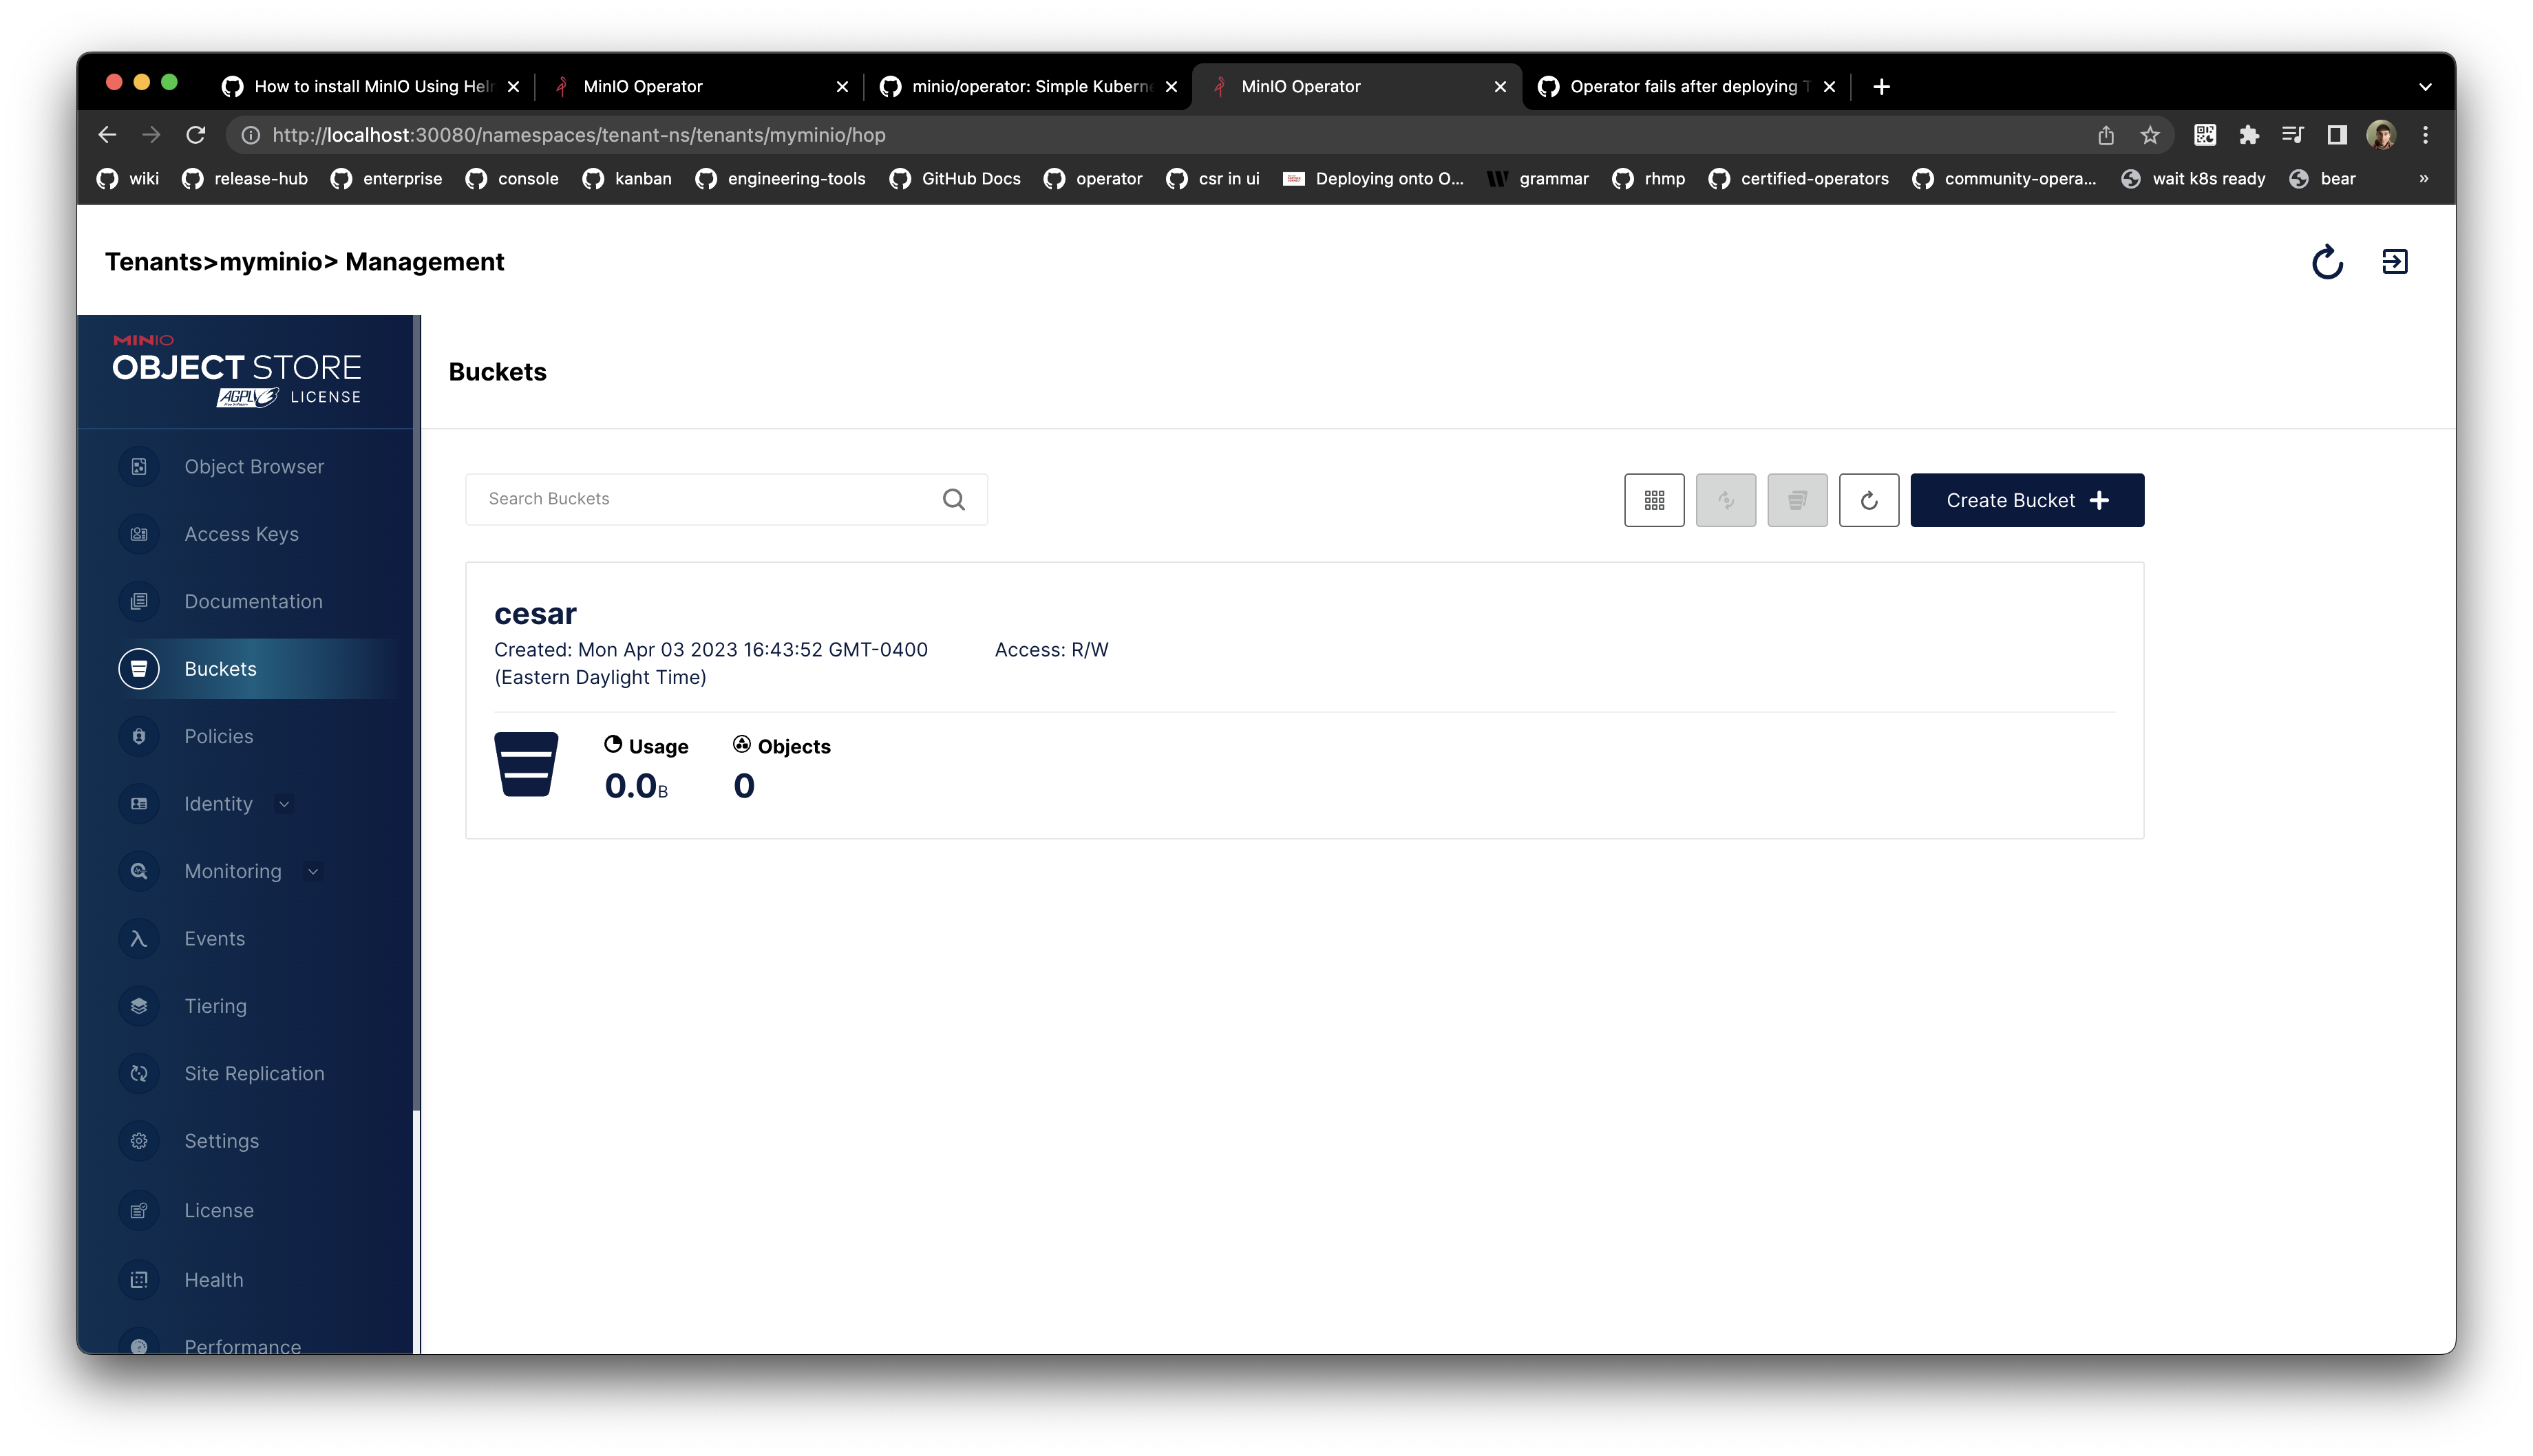Click inside the Search Buckets field
2533x1456 pixels.
coord(700,498)
